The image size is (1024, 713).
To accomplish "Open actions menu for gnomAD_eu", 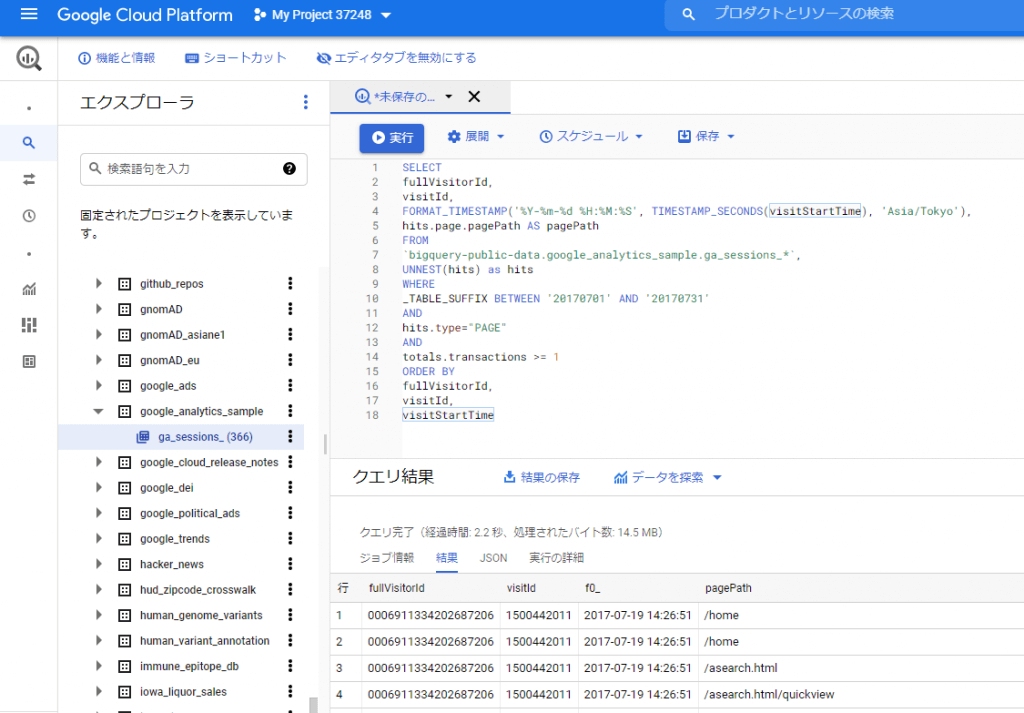I will (x=290, y=360).
